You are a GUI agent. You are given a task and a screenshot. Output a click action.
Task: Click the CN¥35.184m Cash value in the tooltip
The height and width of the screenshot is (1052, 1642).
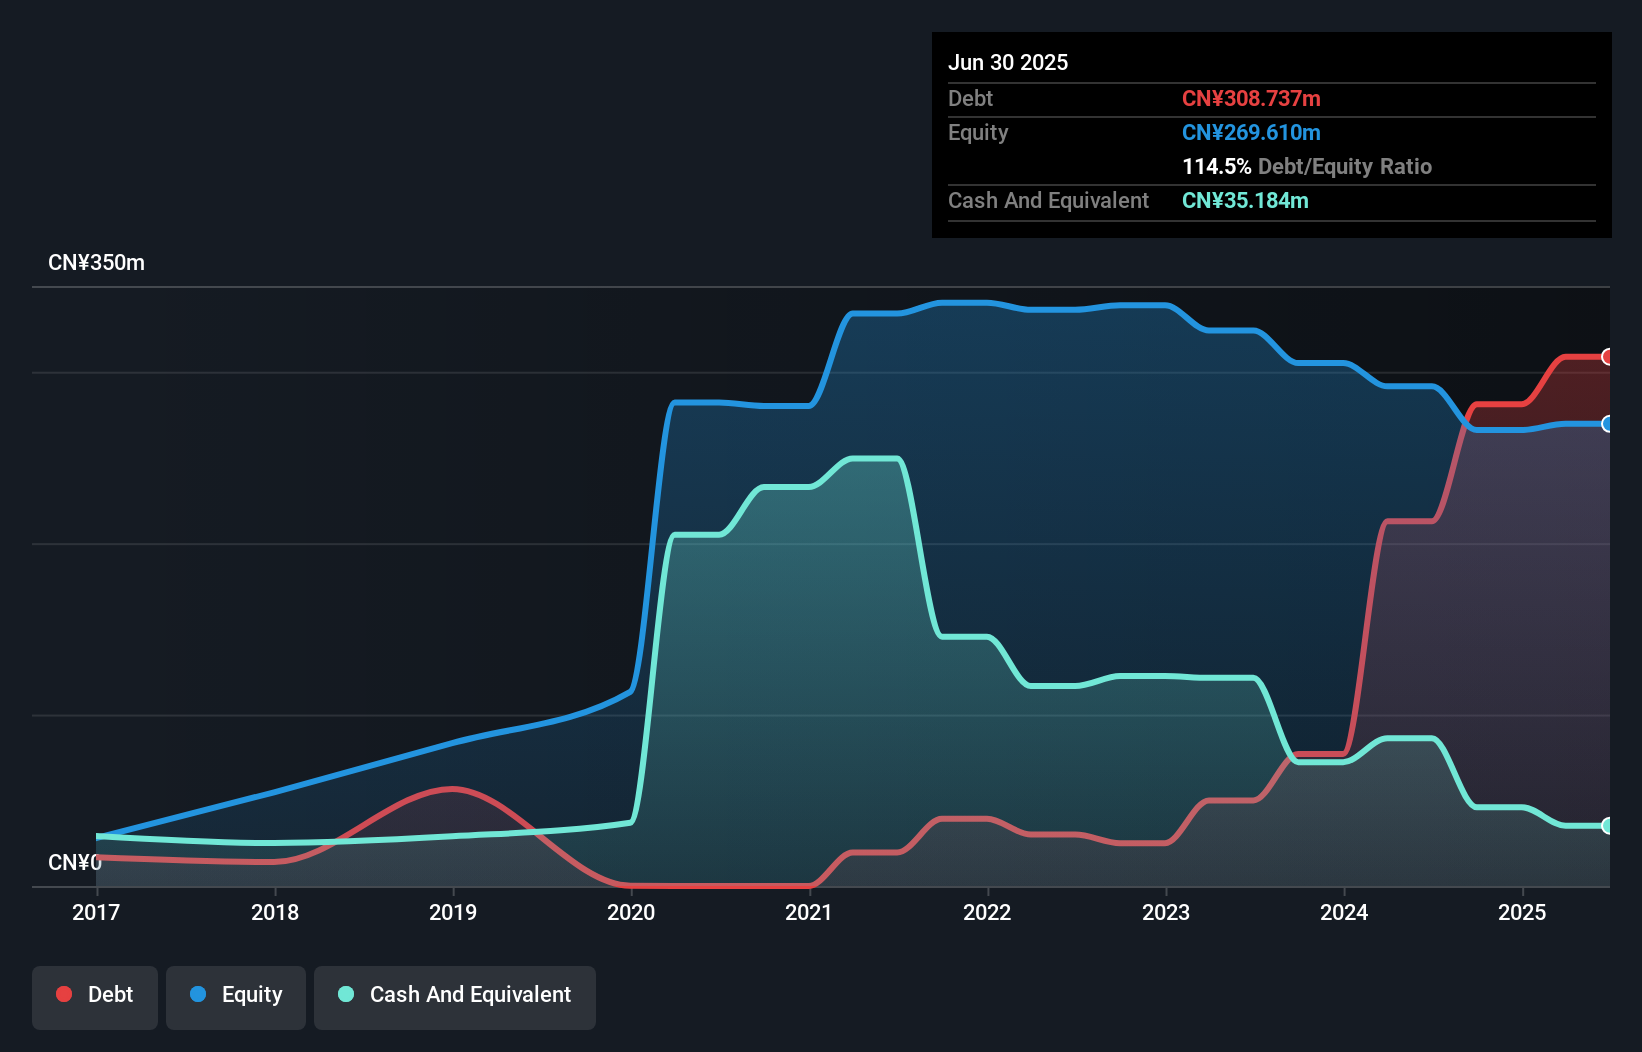click(x=1245, y=200)
